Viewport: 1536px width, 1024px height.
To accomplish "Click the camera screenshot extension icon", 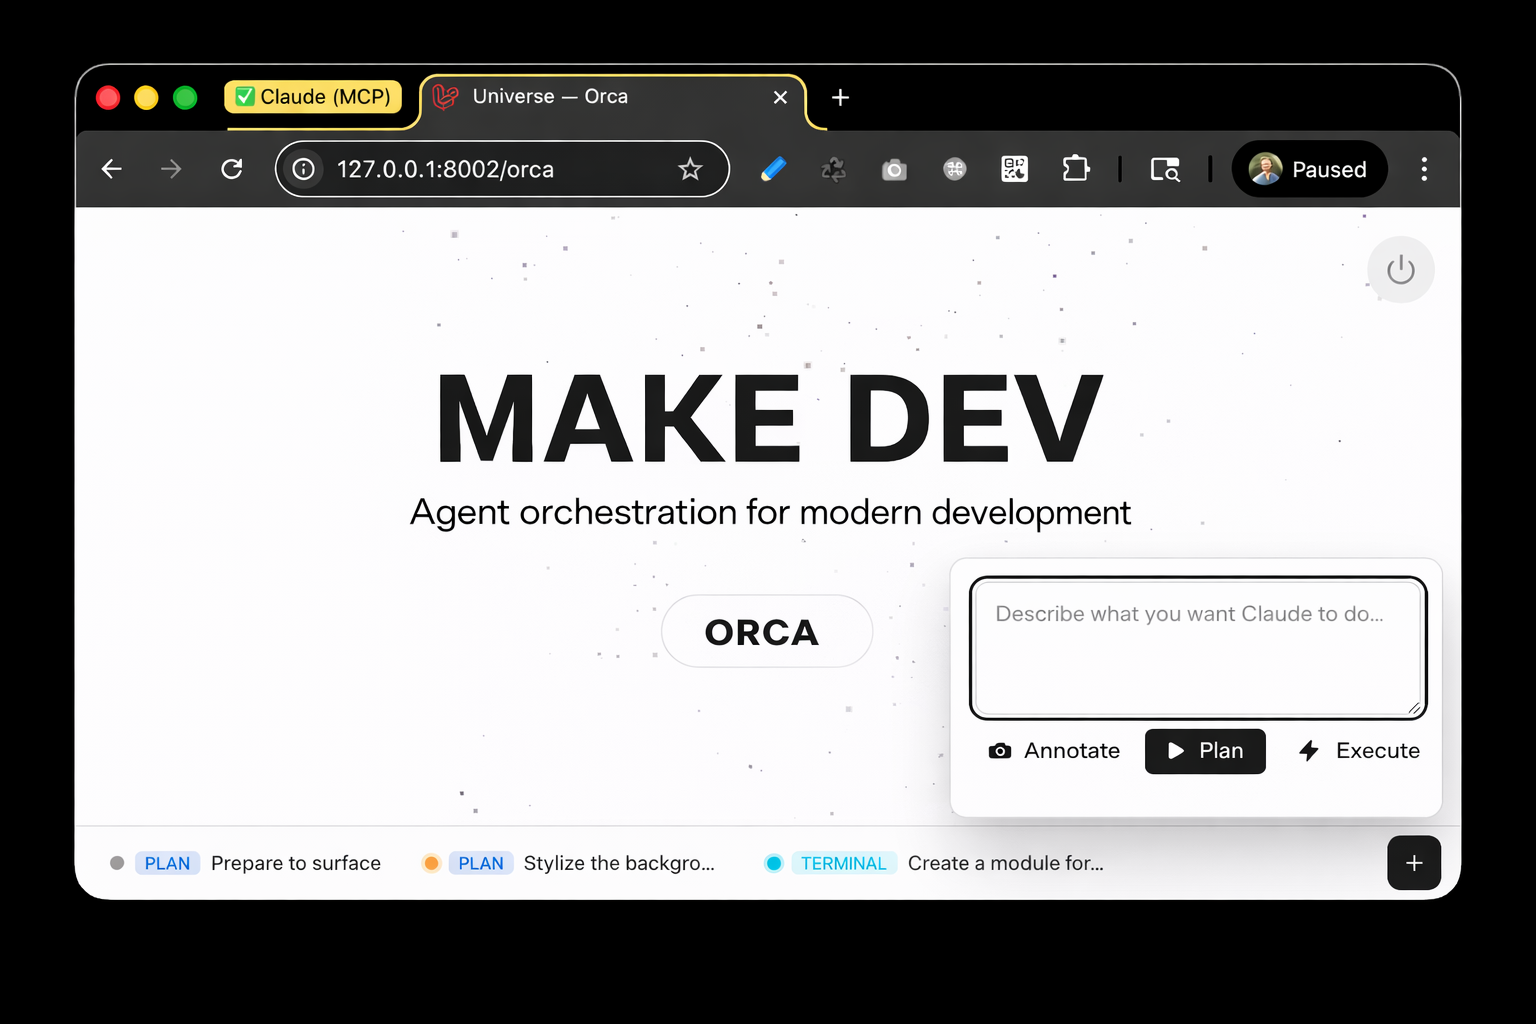I will pyautogui.click(x=894, y=169).
